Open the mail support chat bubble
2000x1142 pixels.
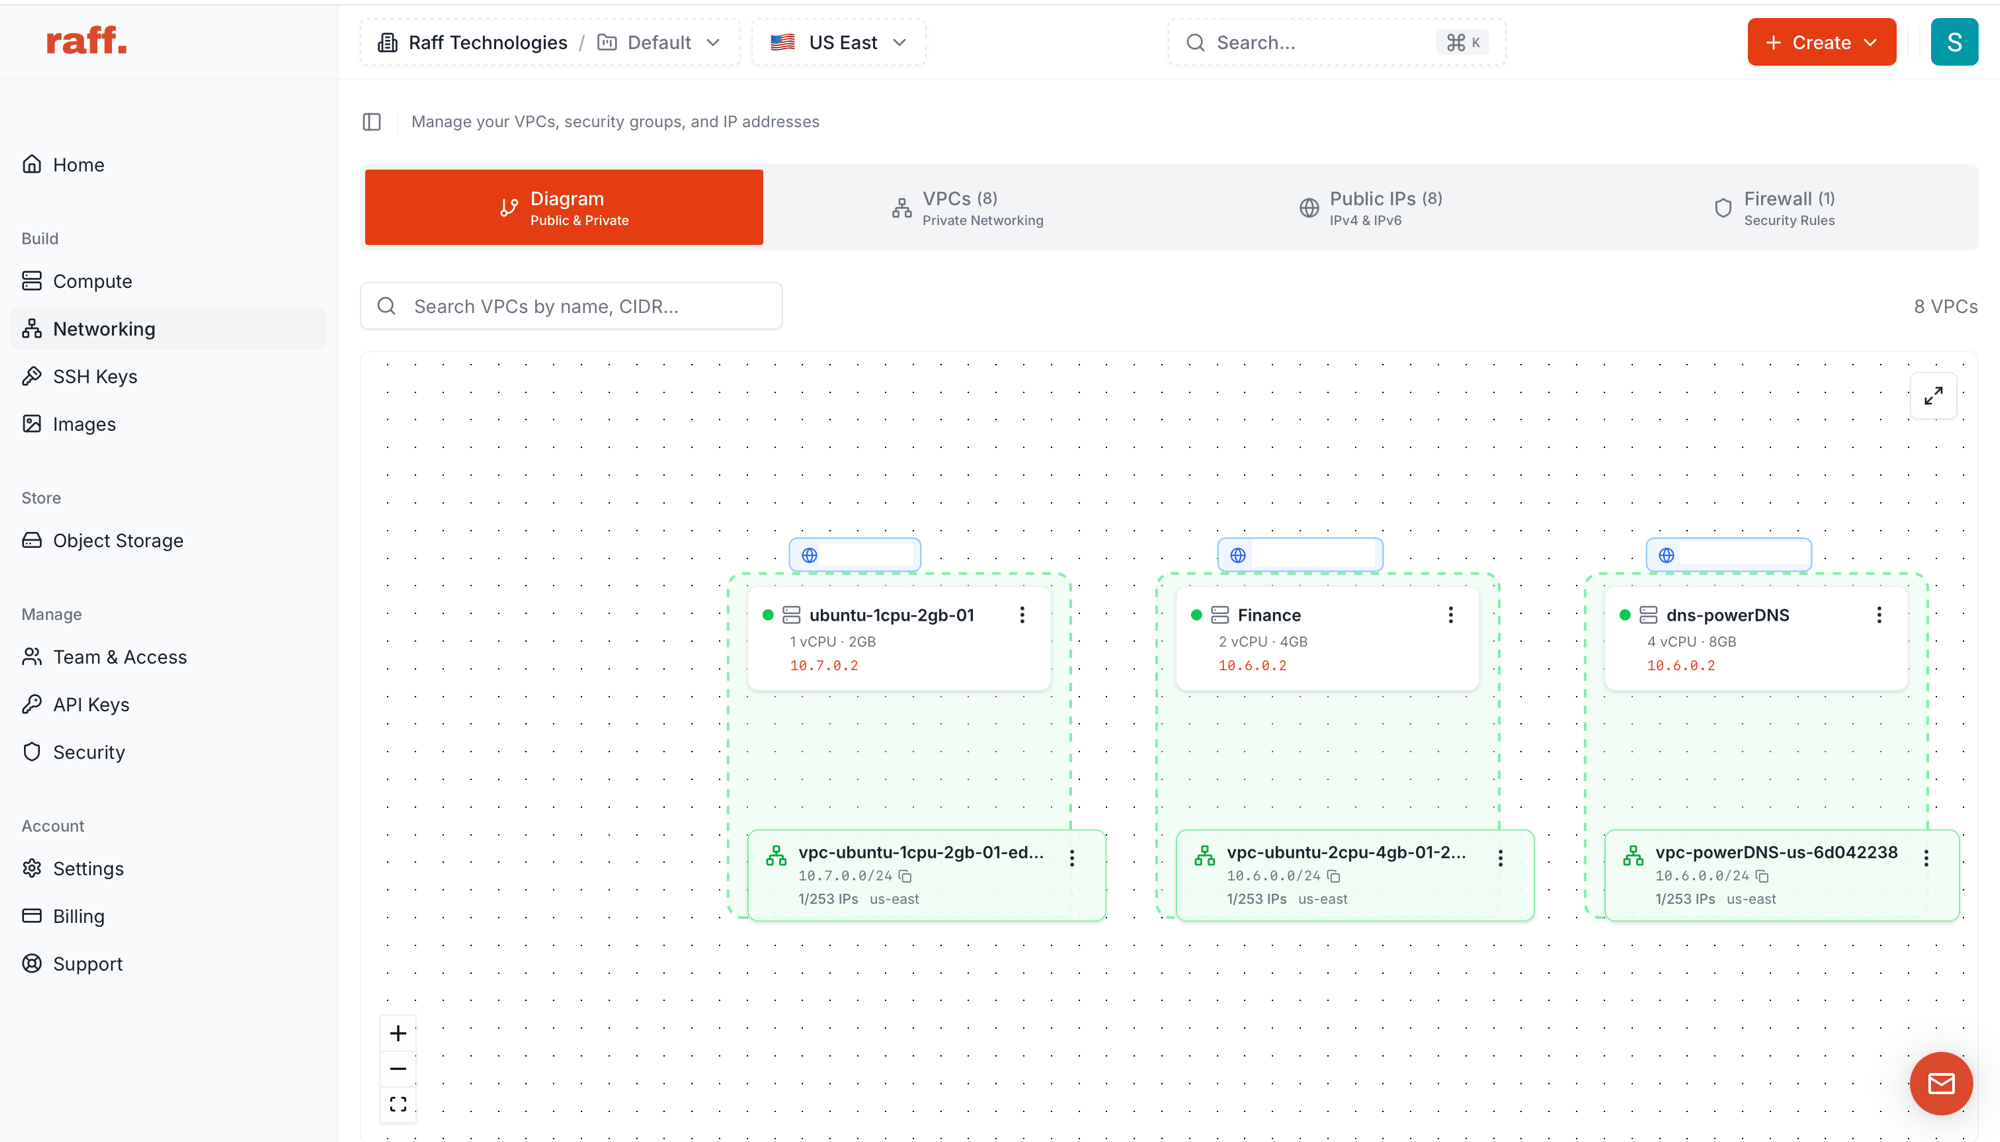(1941, 1083)
